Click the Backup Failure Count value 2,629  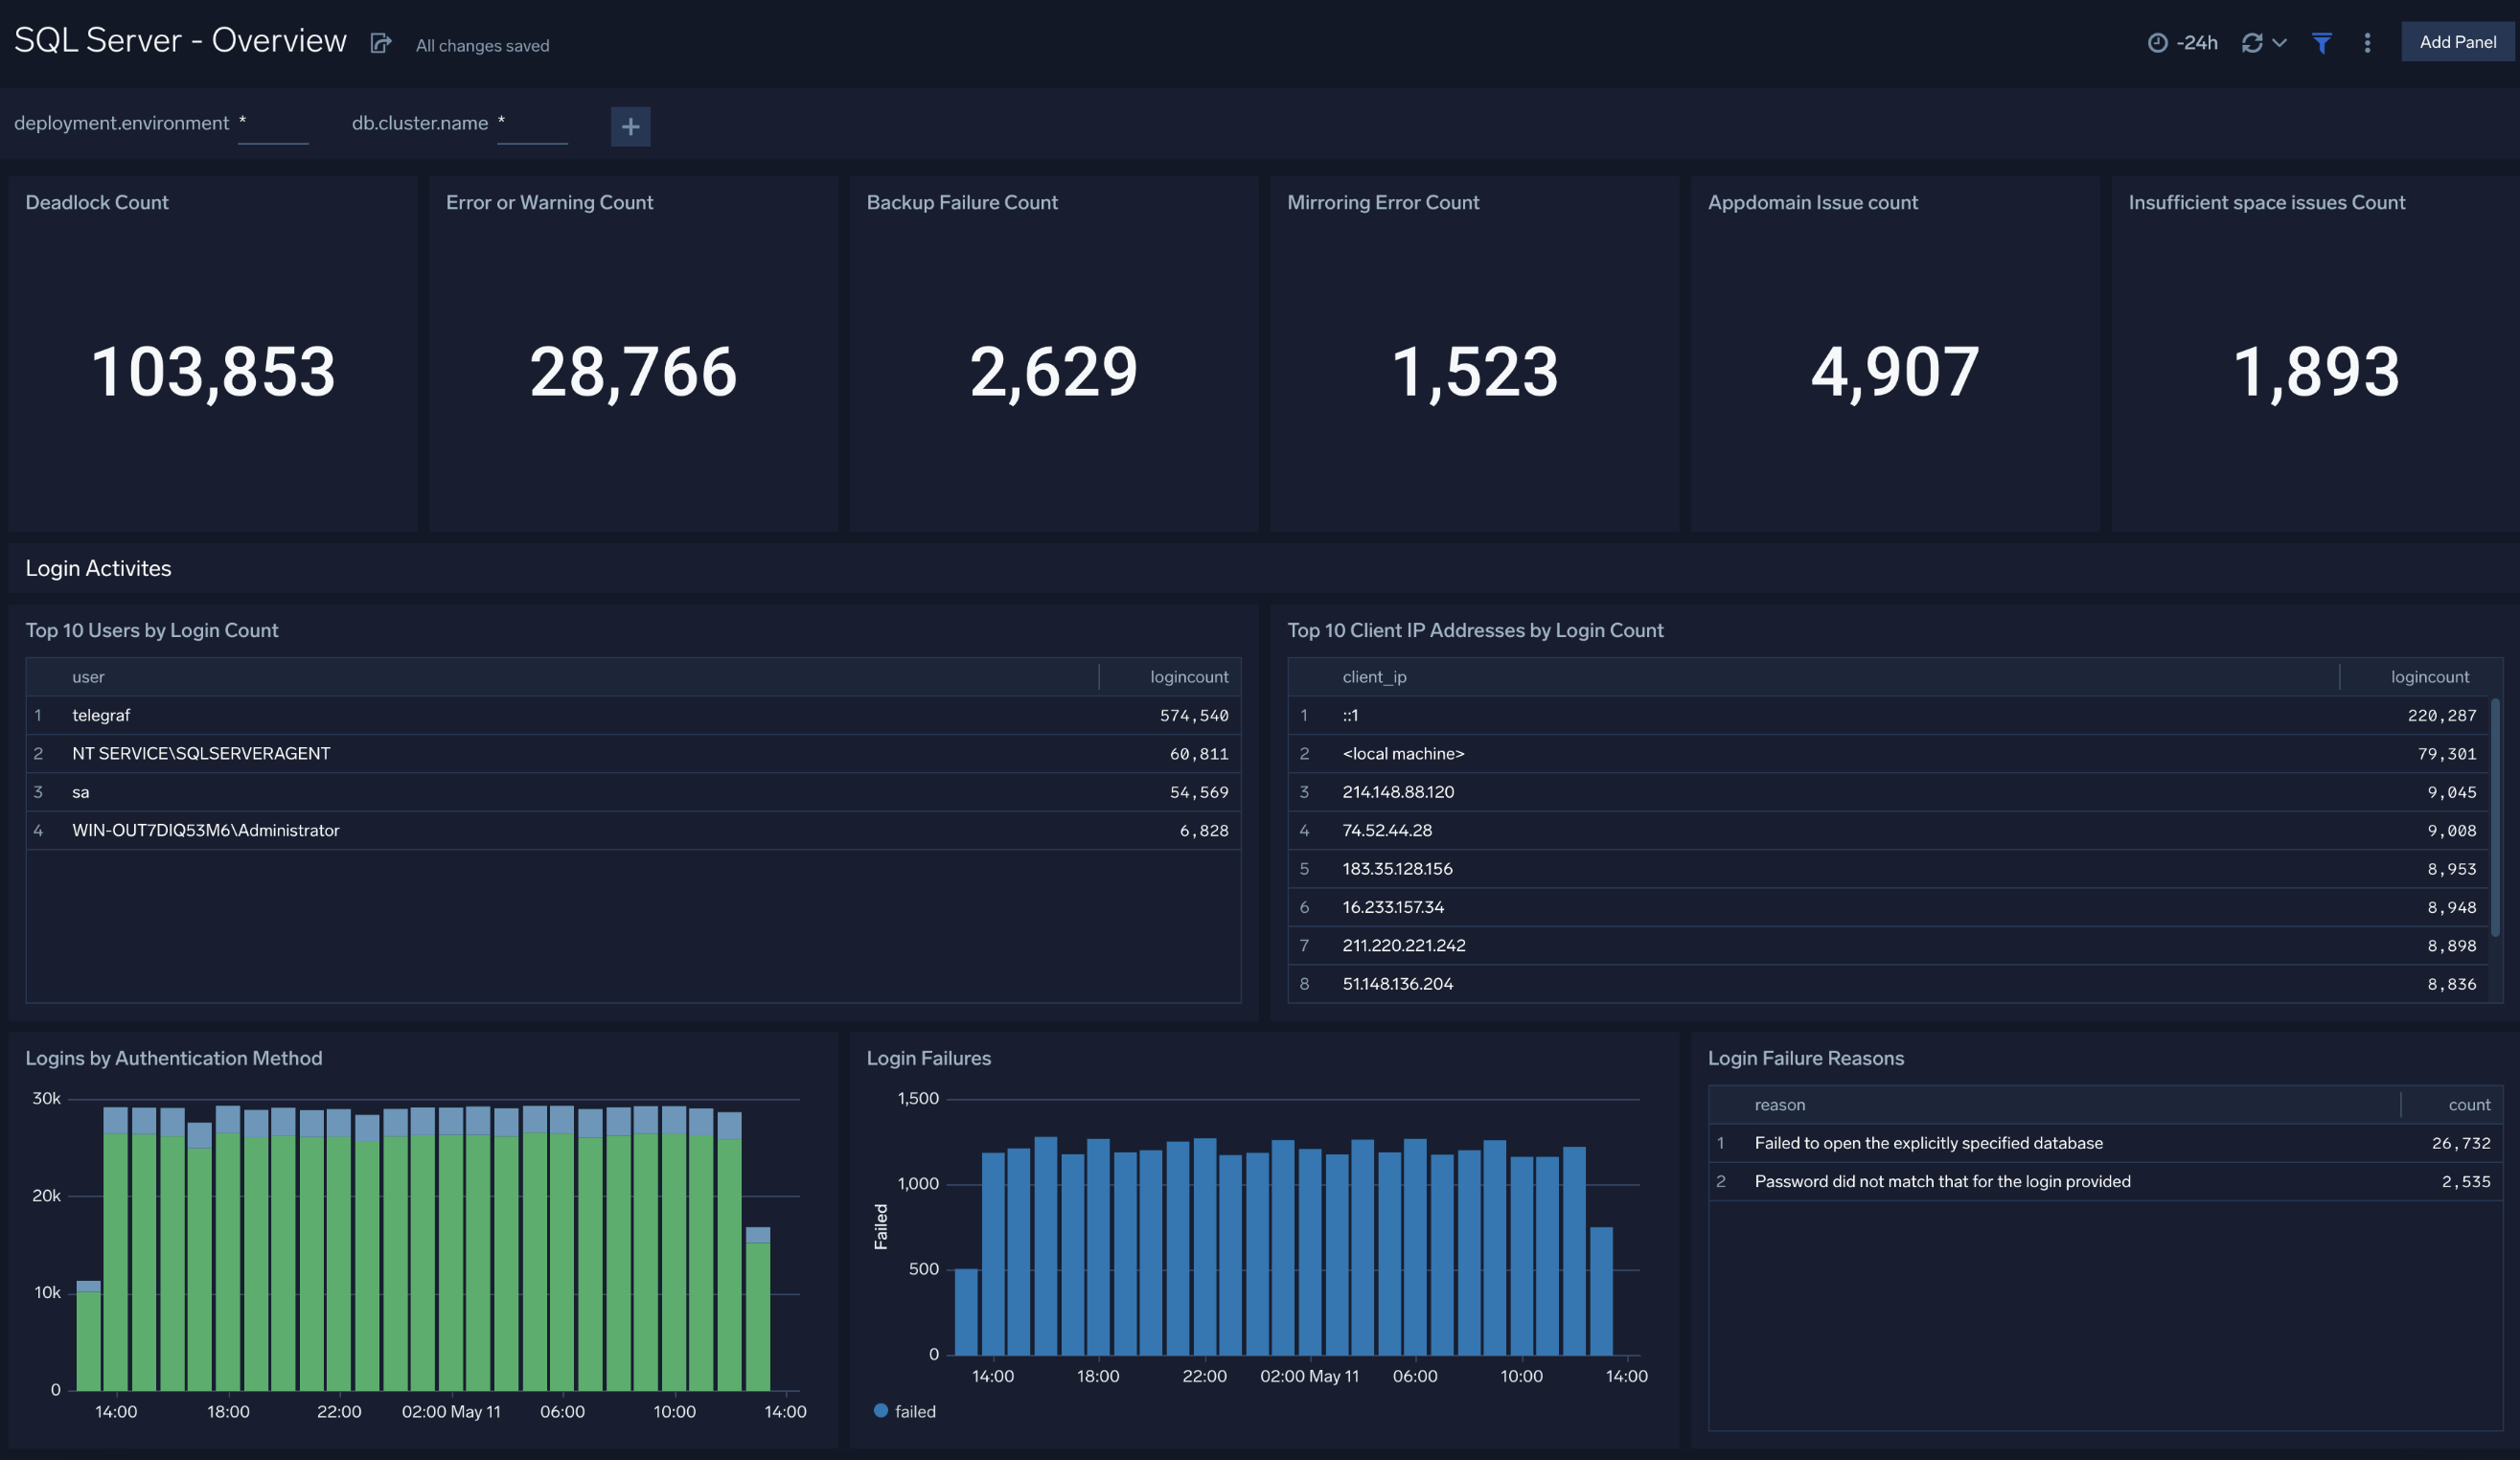click(x=1053, y=371)
